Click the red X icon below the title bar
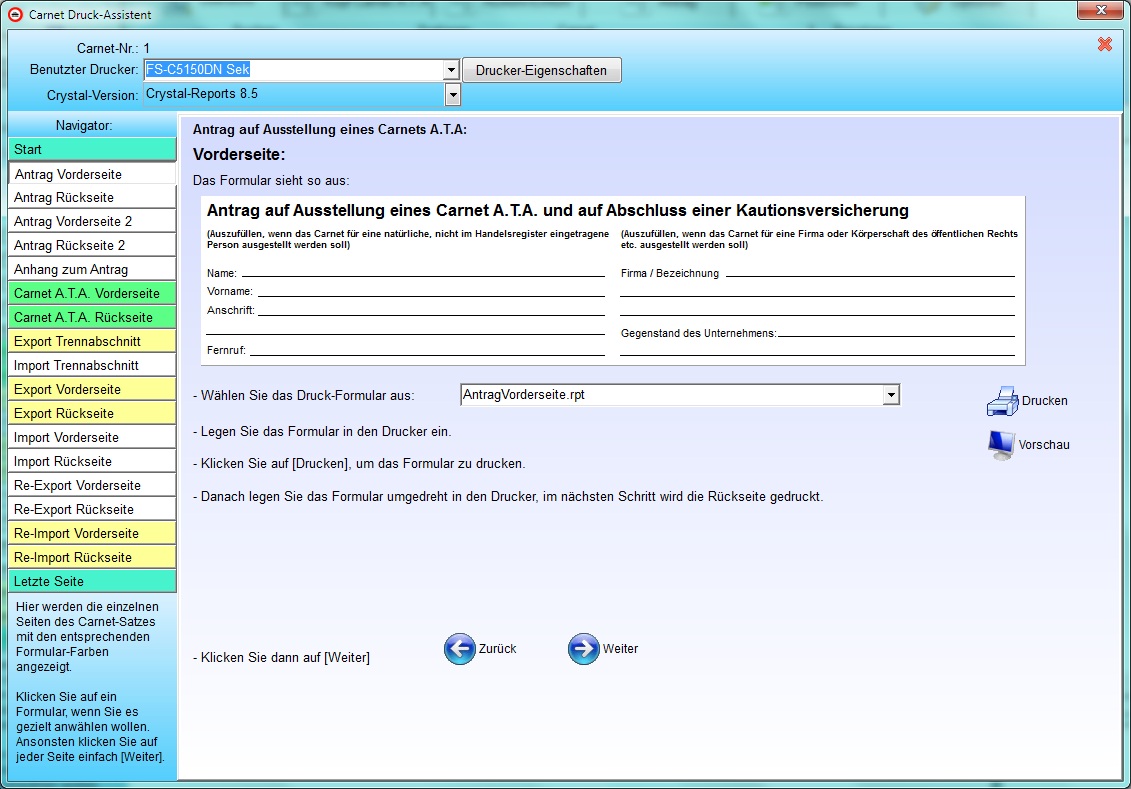 tap(1104, 45)
